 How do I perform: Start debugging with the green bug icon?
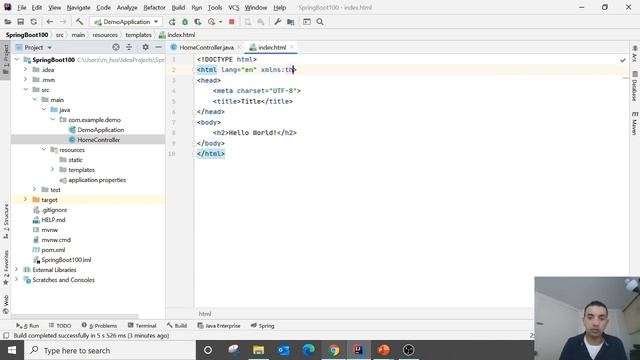tap(185, 22)
